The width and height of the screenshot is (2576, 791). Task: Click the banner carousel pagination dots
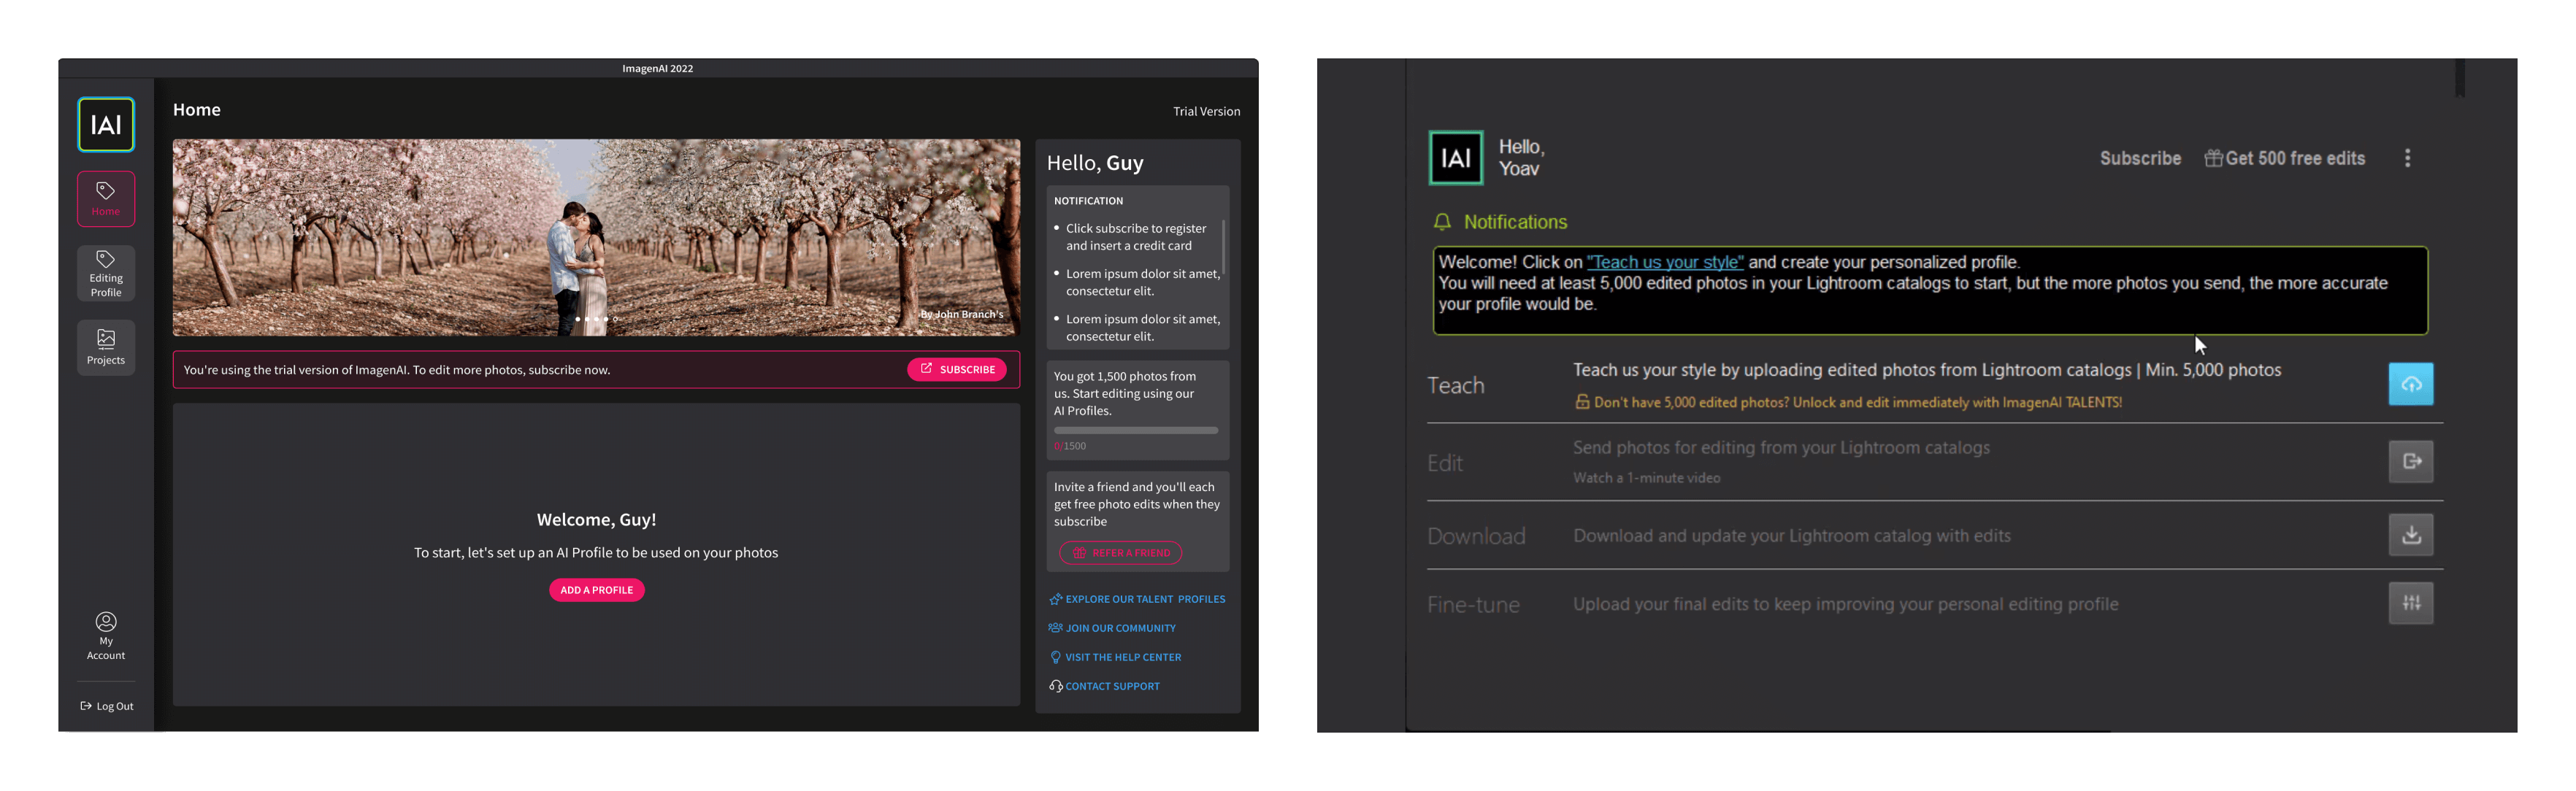[x=596, y=319]
